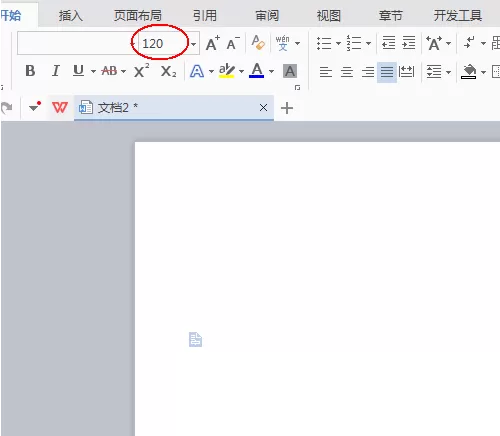Expand underline style dropdown

coord(93,72)
